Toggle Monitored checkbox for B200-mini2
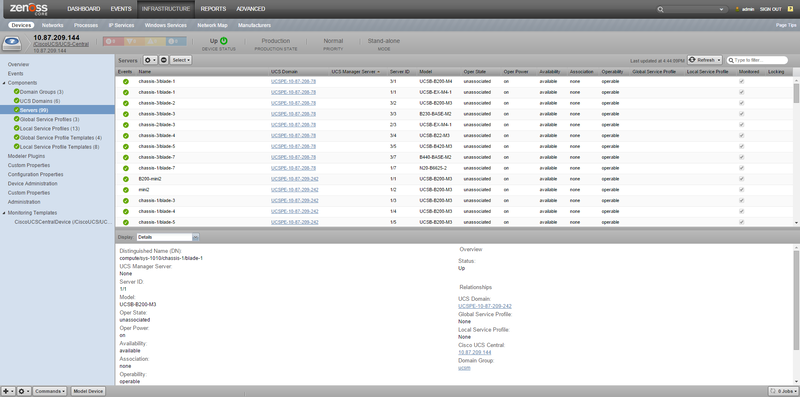 click(x=741, y=179)
